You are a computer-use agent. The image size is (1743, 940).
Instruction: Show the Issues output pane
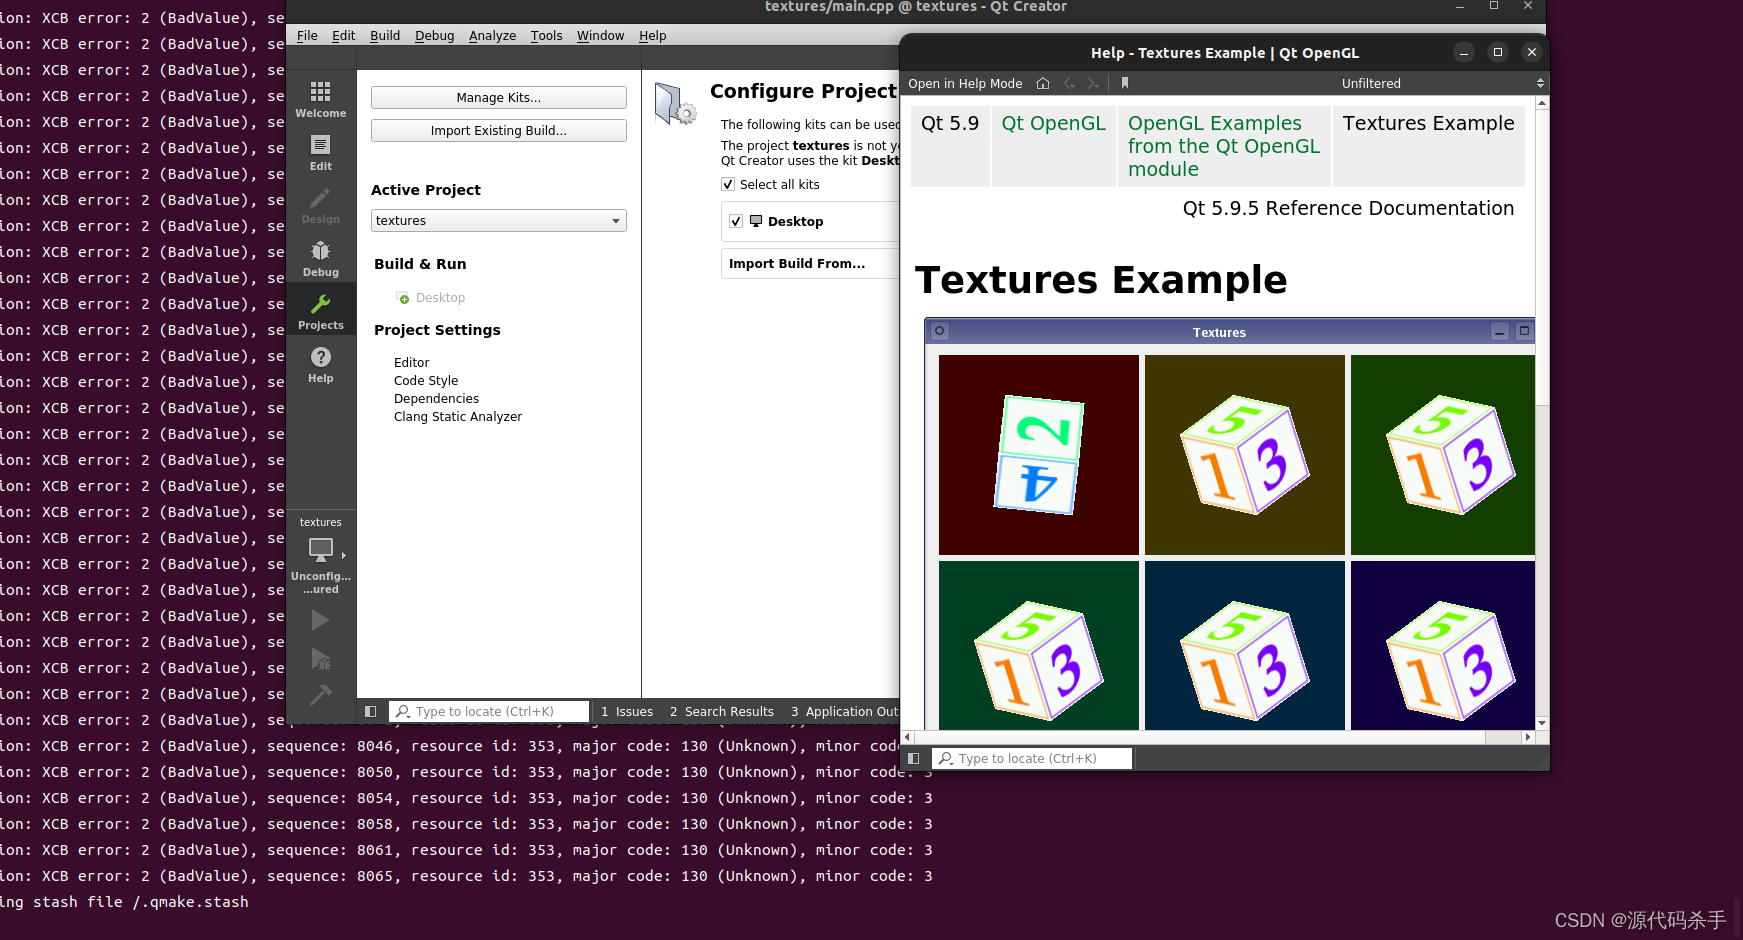[627, 711]
